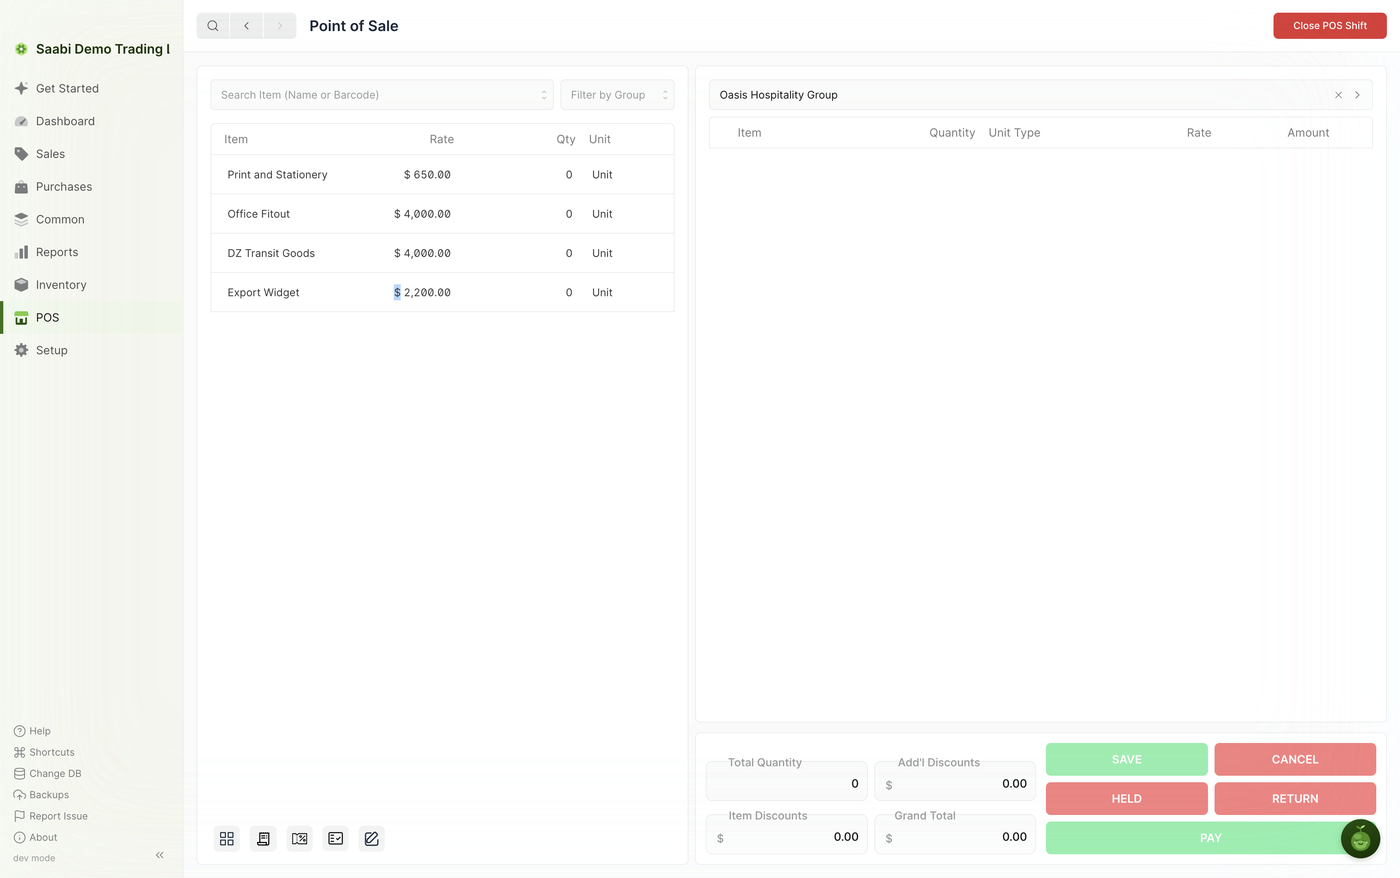
Task: Open search with the magnifier icon
Action: pyautogui.click(x=213, y=26)
